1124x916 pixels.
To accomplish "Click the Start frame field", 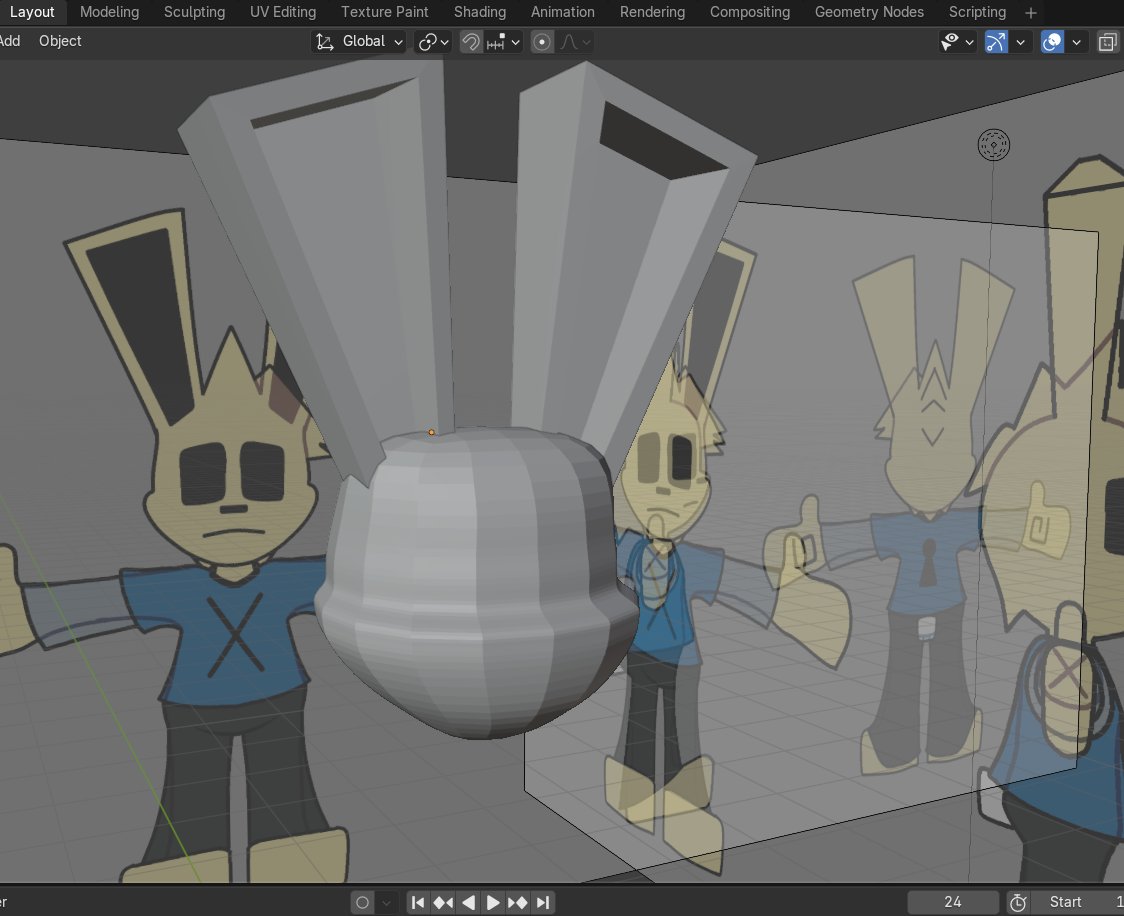I will click(1077, 902).
